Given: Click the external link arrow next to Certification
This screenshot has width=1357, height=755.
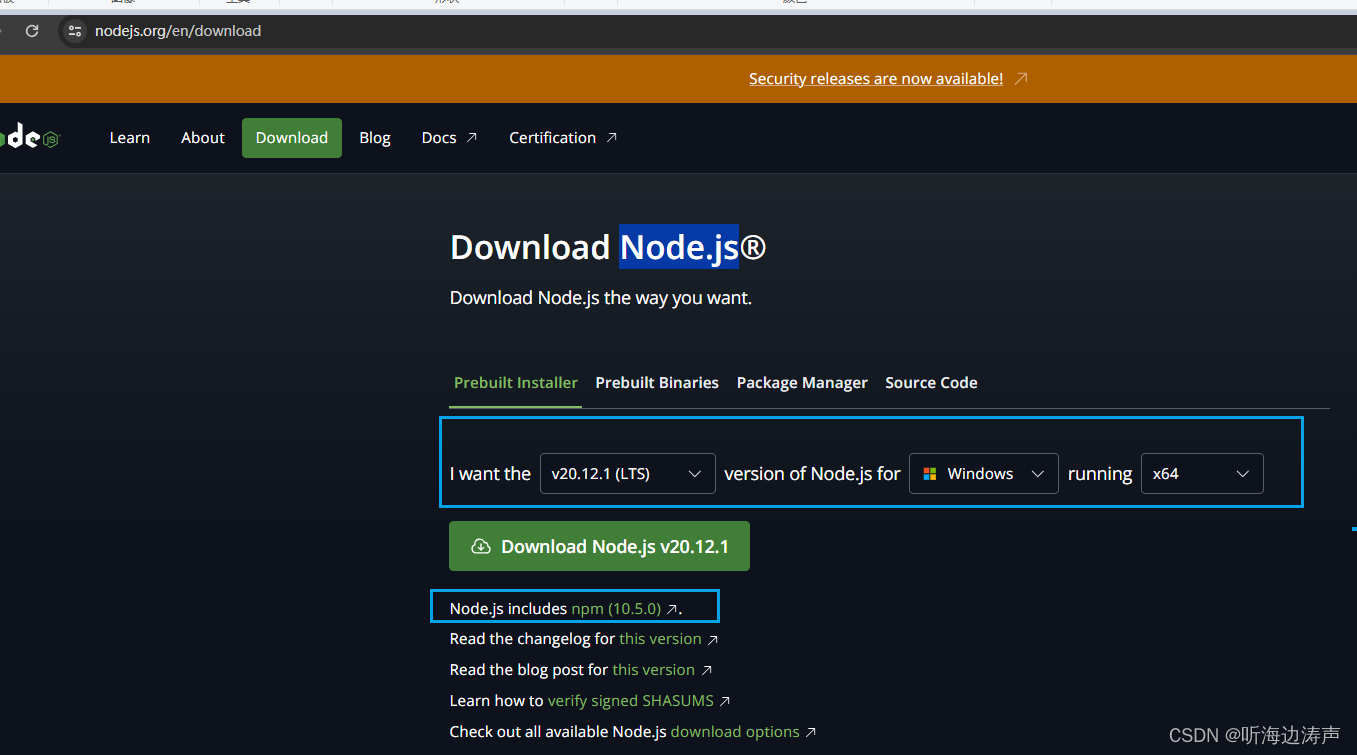Looking at the screenshot, I should click(608, 136).
